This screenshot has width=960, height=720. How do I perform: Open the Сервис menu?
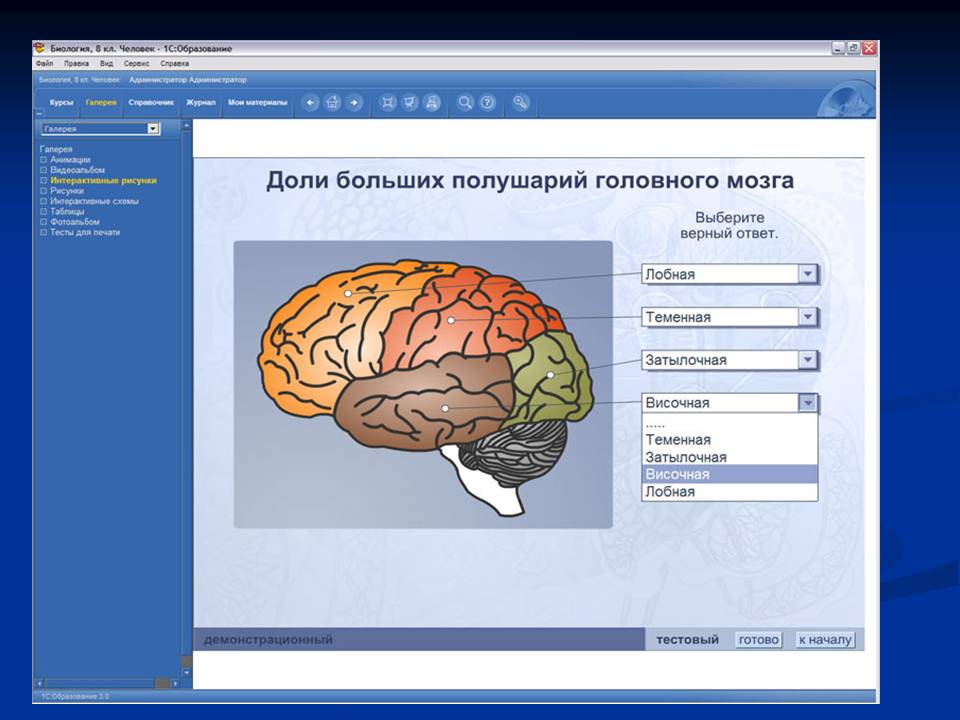pyautogui.click(x=137, y=63)
